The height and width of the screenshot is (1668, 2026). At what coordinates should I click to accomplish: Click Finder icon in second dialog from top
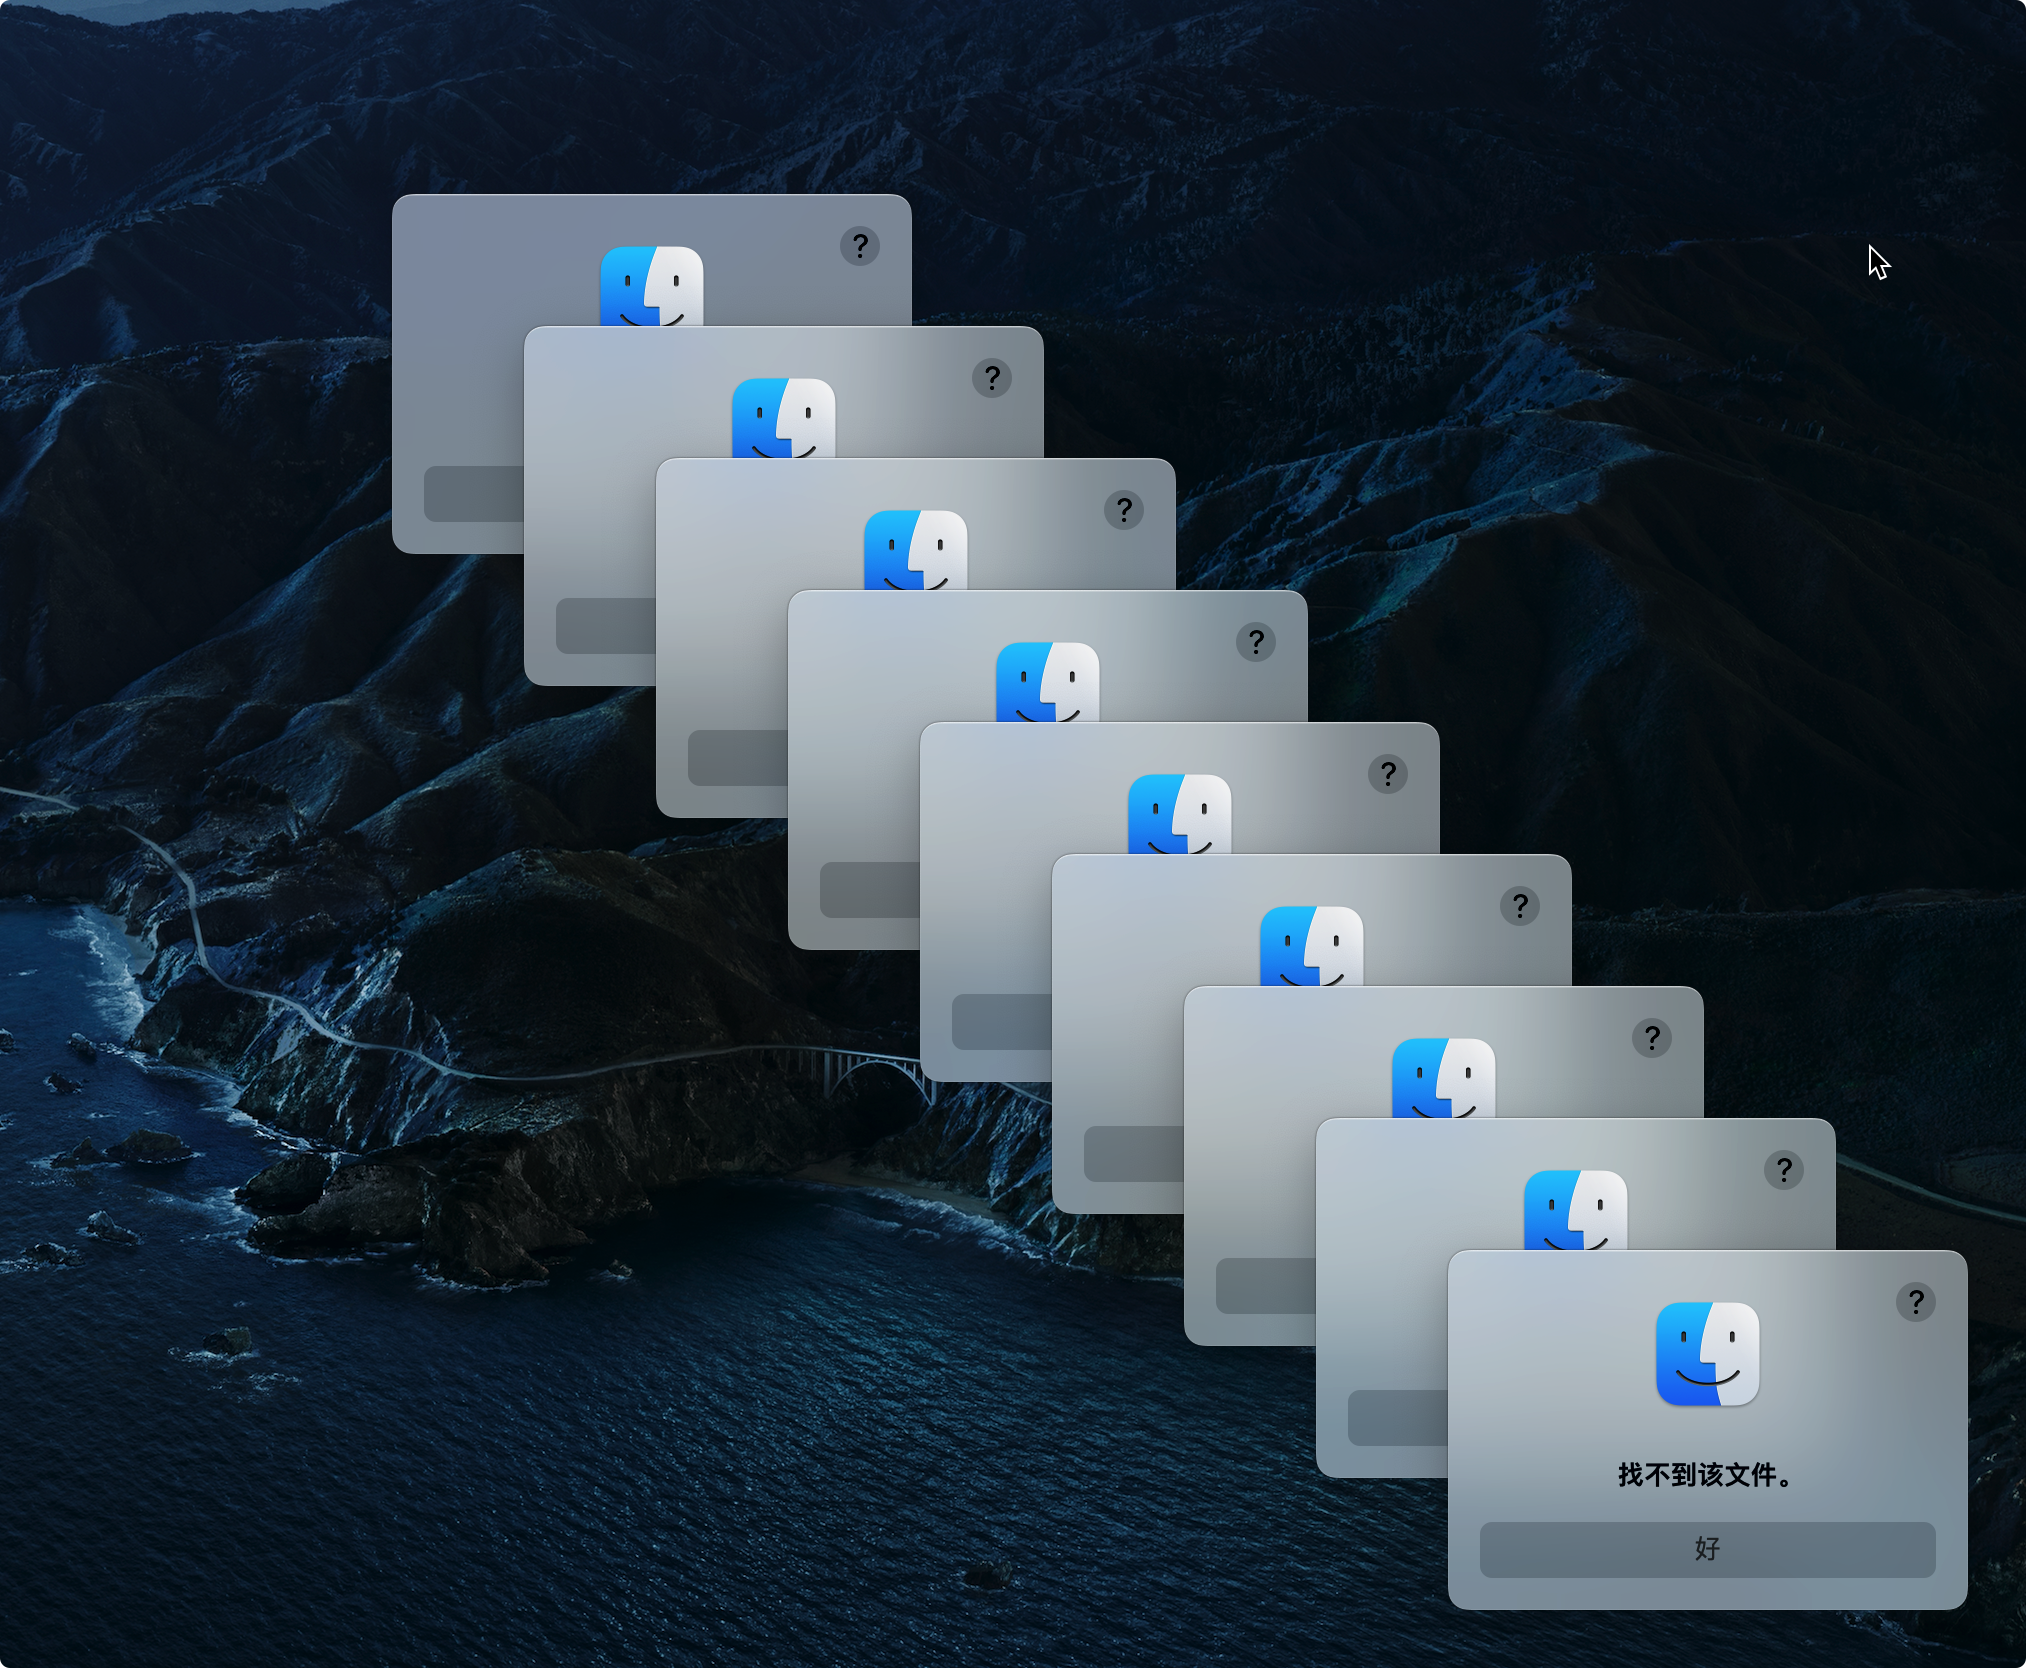(x=783, y=419)
